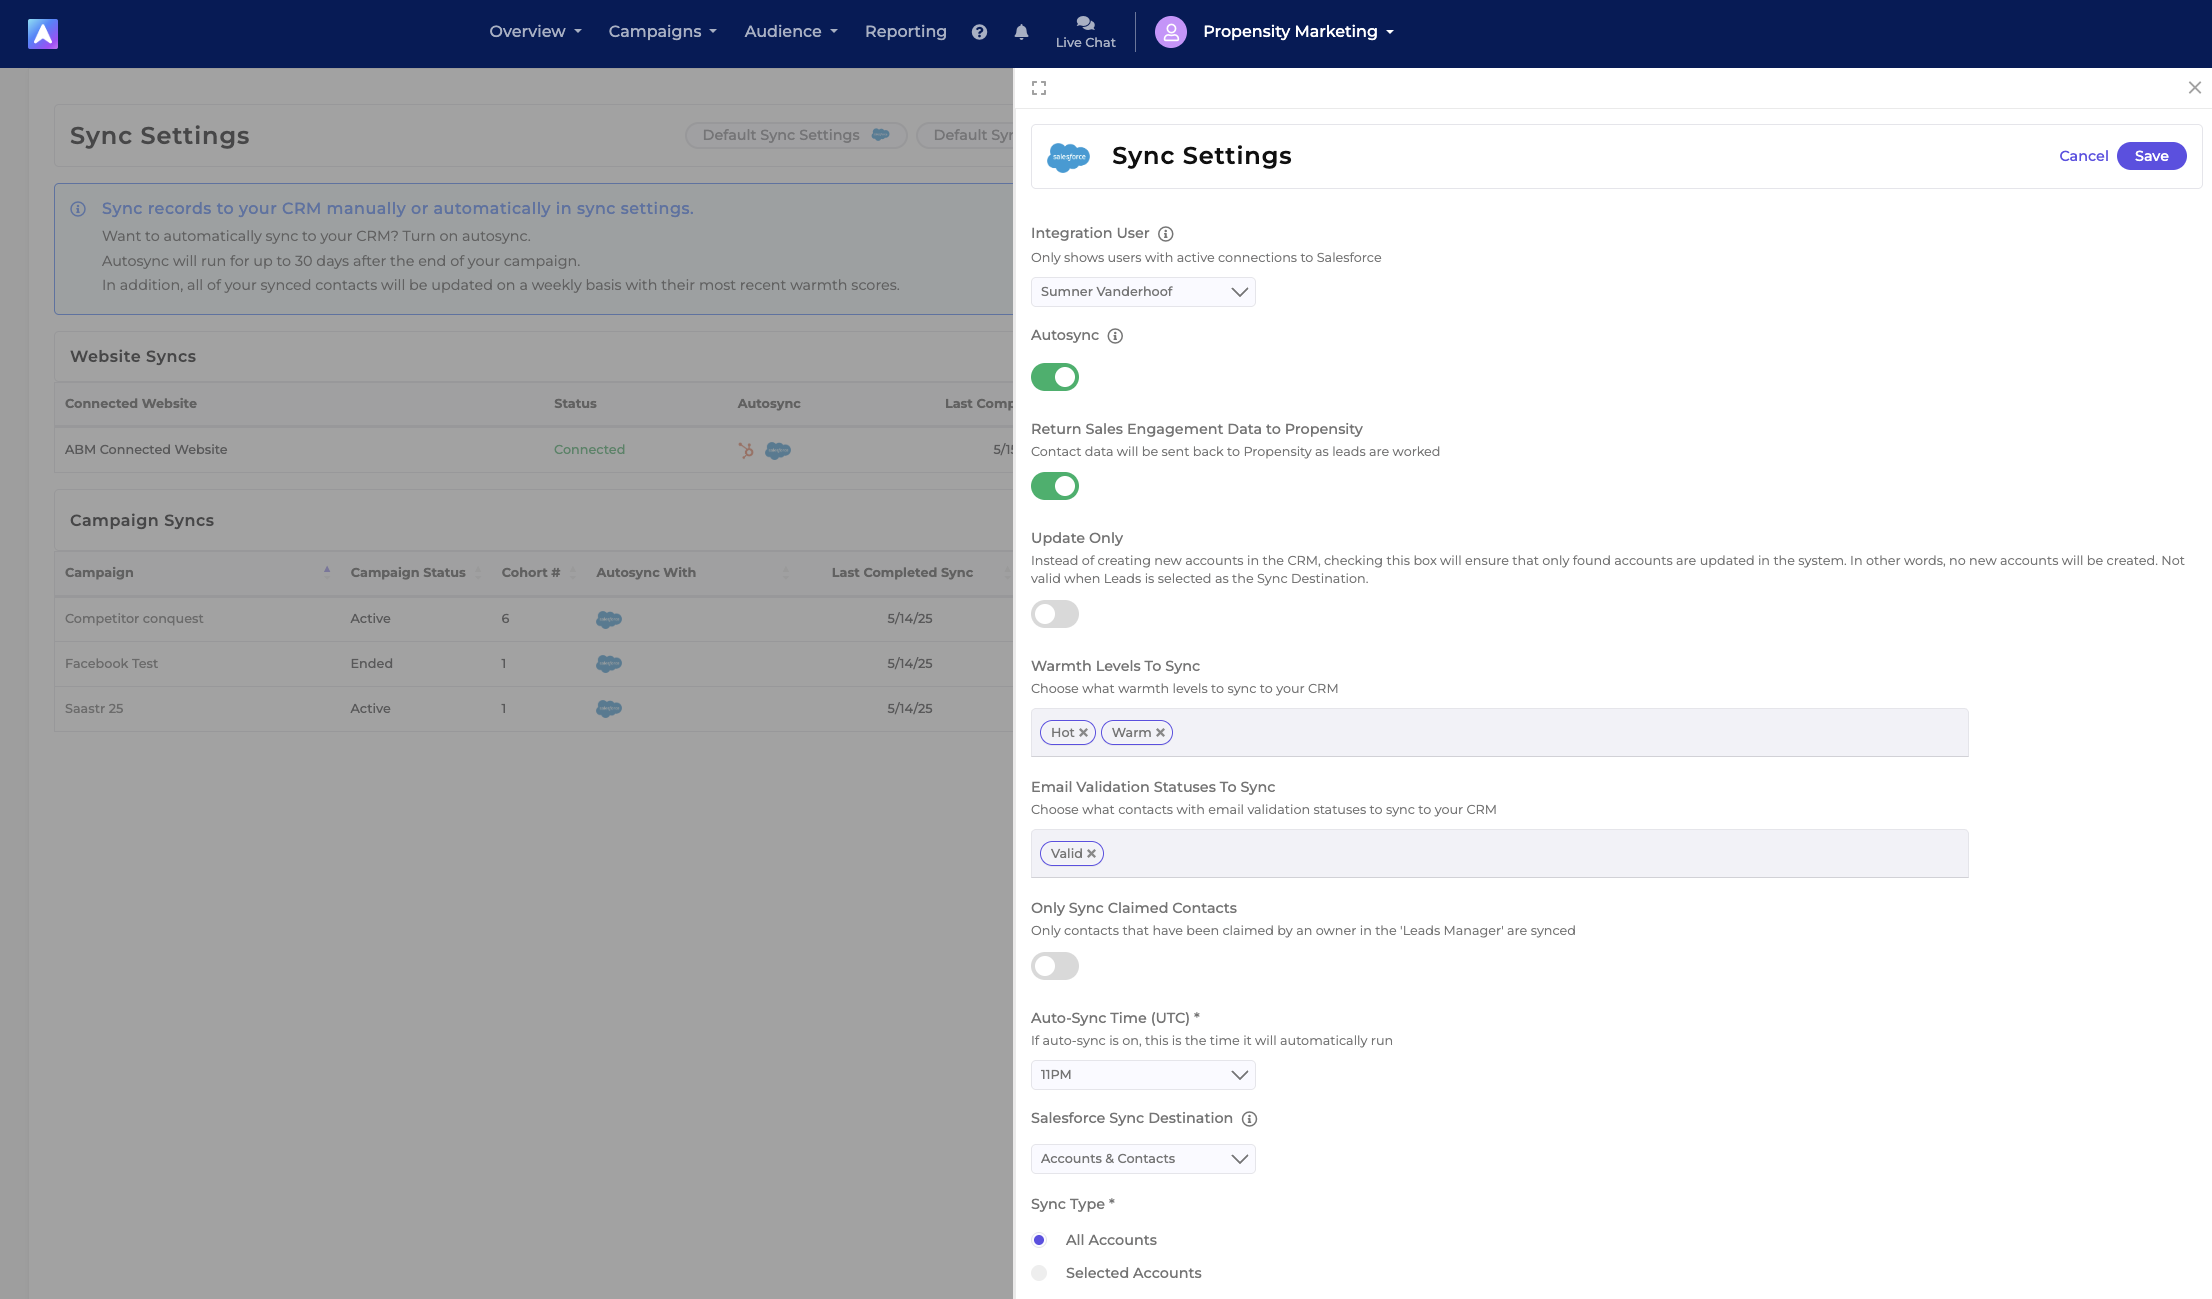
Task: Click Salesforce icon in Saastr 25 row
Action: tap(609, 708)
